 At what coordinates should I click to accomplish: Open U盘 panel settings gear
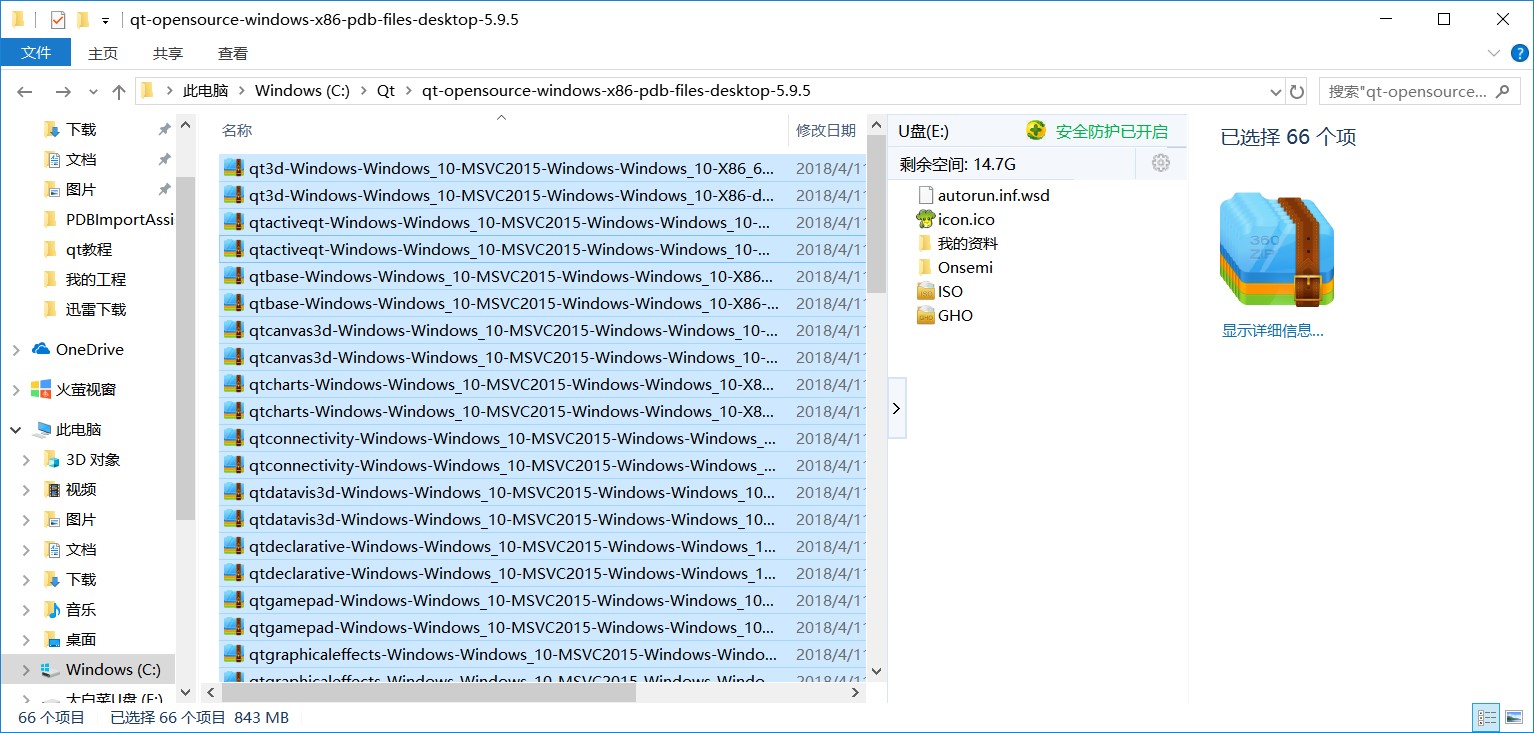pyautogui.click(x=1161, y=163)
